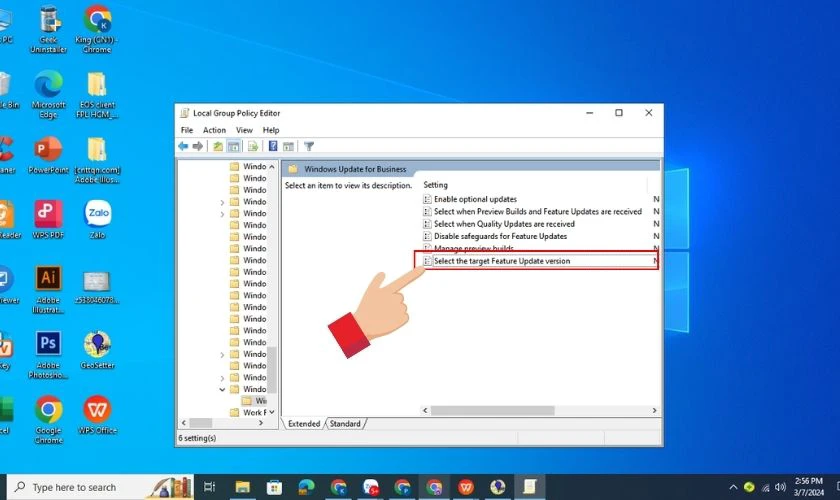Screen dimensions: 840x500
Task: Click the settings list scroll-left arrow
Action: [x=425, y=411]
